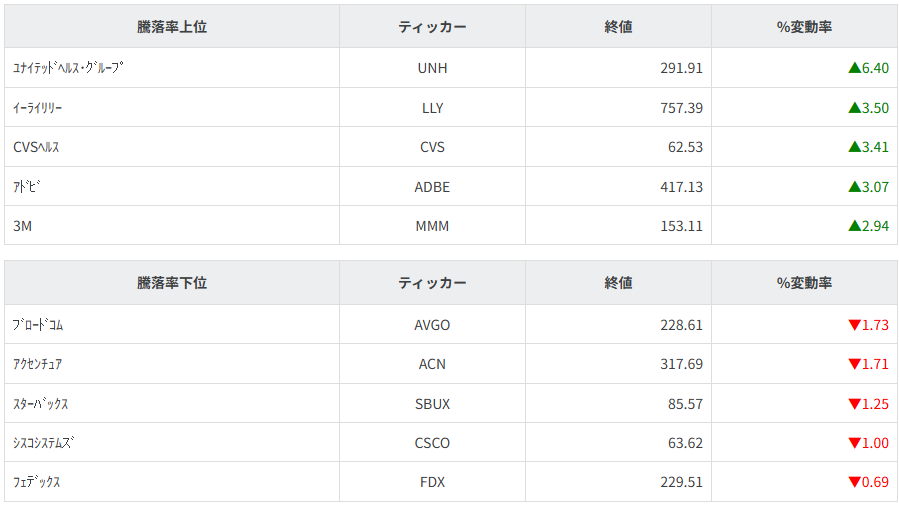Click the red down arrow beside 1.73
The height and width of the screenshot is (505, 899).
[854, 325]
